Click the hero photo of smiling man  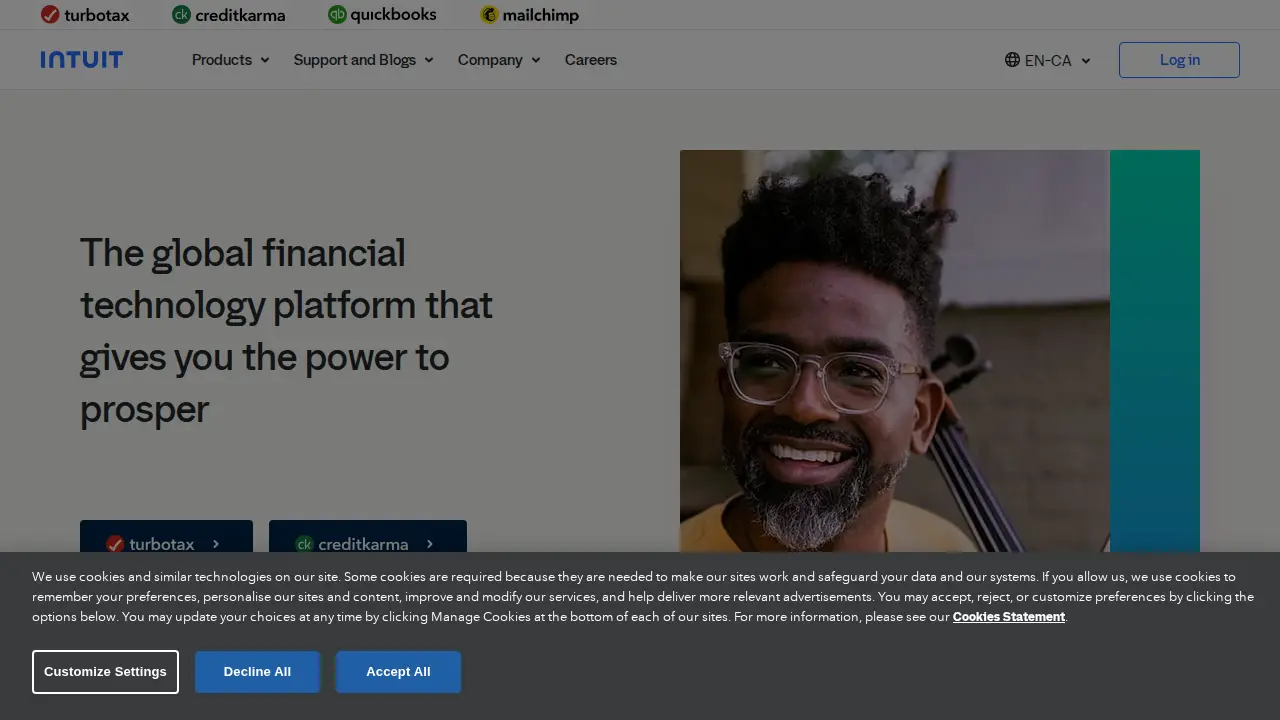pos(895,351)
